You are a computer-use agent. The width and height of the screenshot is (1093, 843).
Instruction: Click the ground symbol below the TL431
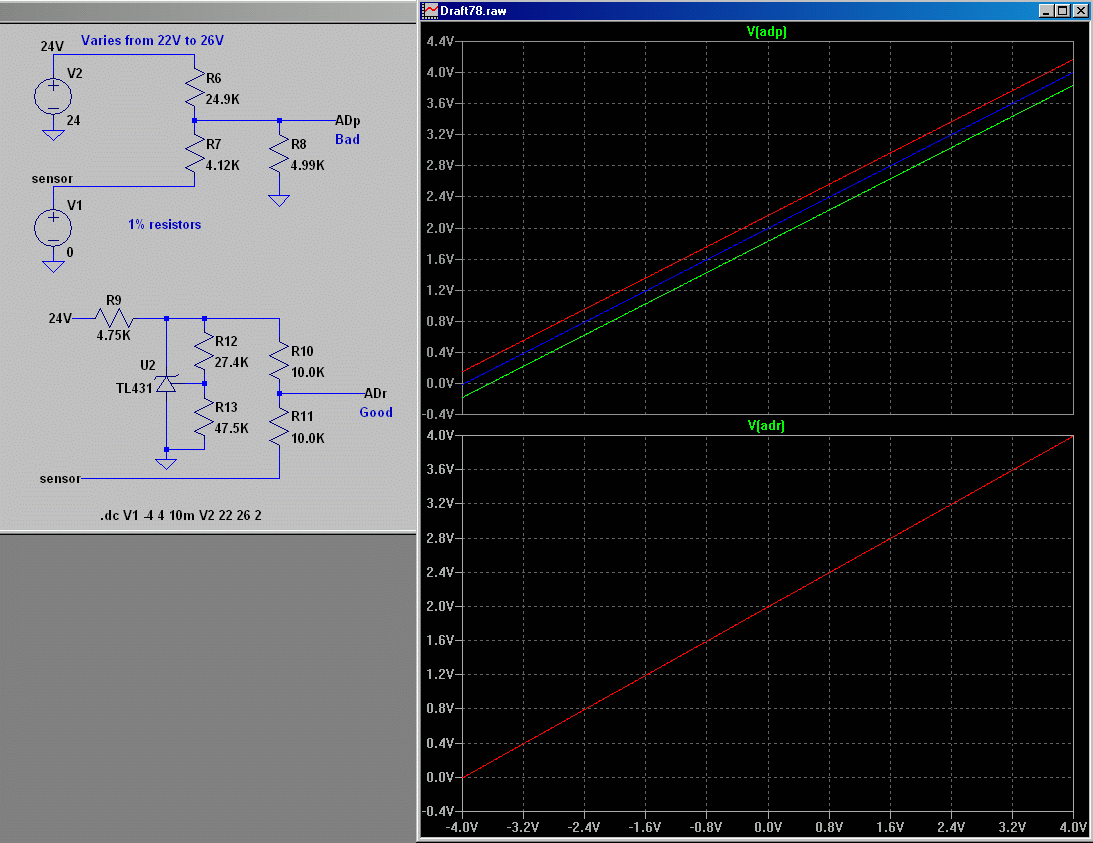click(166, 463)
